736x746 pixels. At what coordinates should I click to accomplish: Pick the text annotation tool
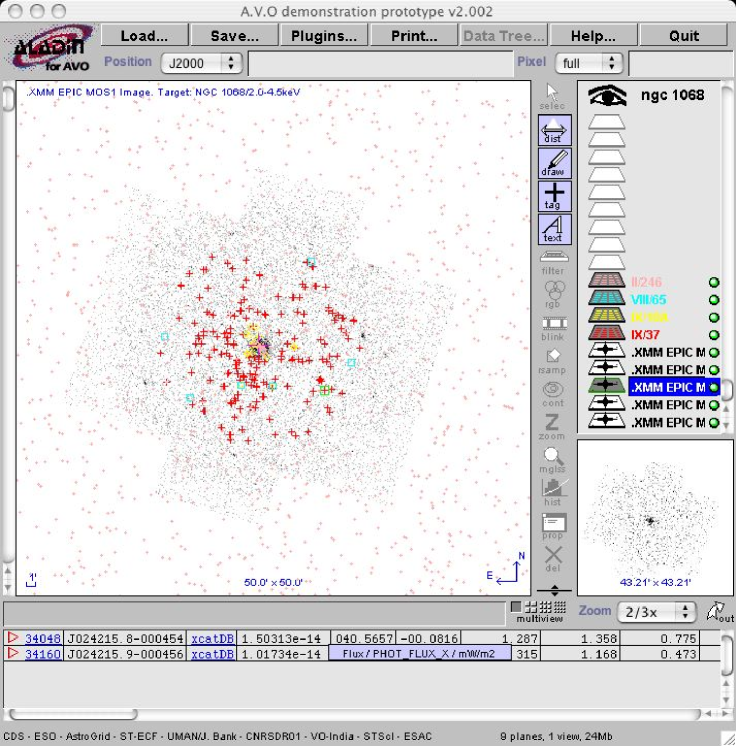(x=554, y=229)
